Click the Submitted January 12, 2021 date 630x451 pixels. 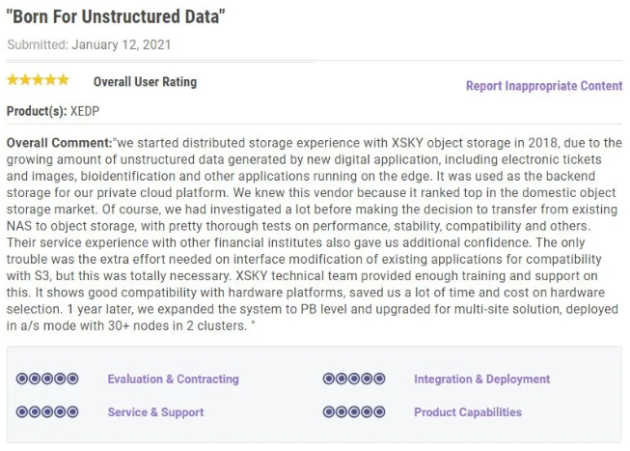89,45
